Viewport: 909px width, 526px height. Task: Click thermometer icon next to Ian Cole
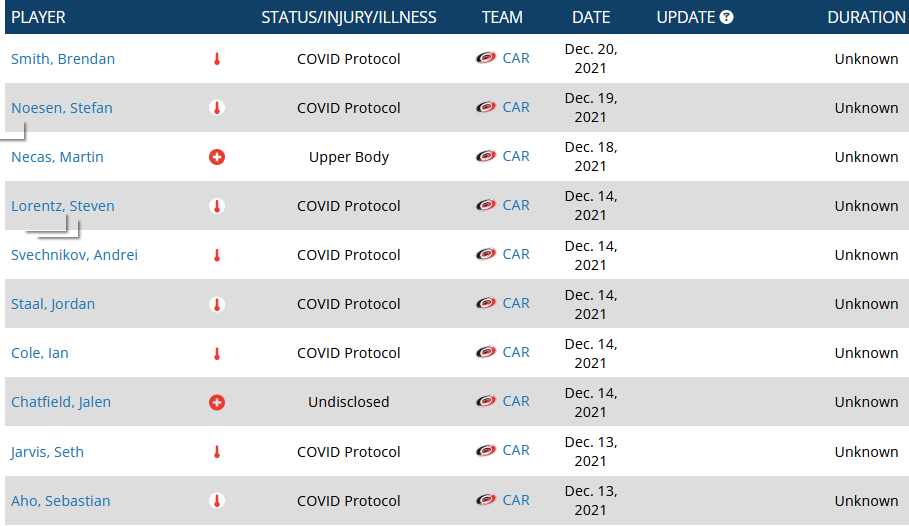click(x=217, y=353)
